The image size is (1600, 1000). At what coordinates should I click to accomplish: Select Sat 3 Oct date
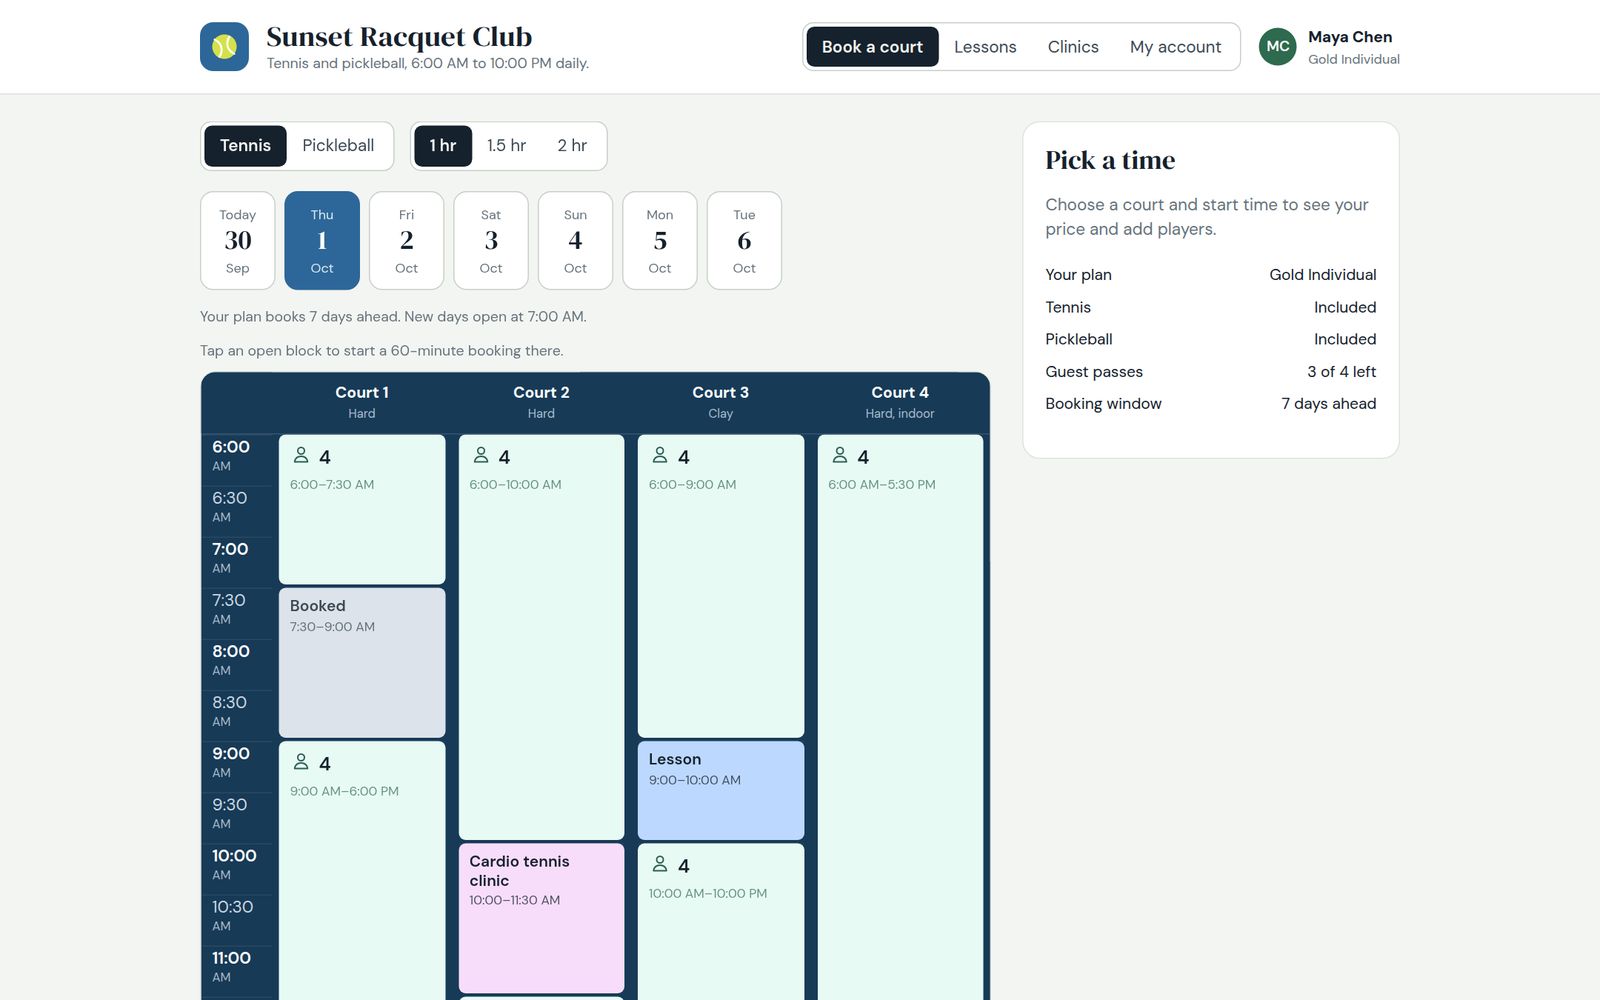coord(491,241)
